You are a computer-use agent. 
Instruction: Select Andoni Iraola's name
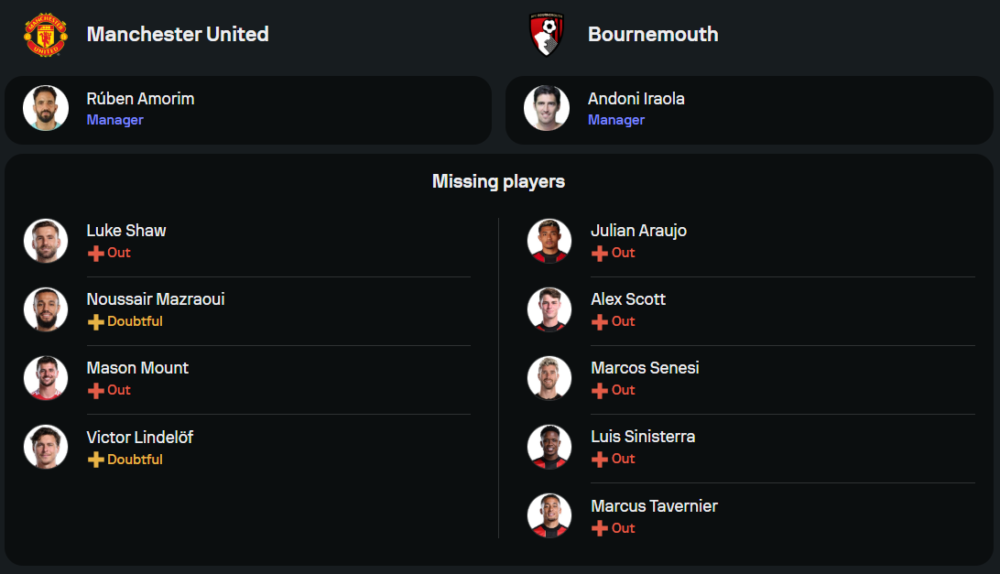(636, 99)
